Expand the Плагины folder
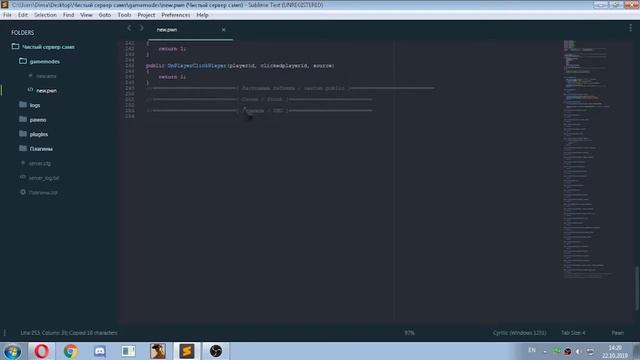640x360 pixels. click(x=41, y=149)
